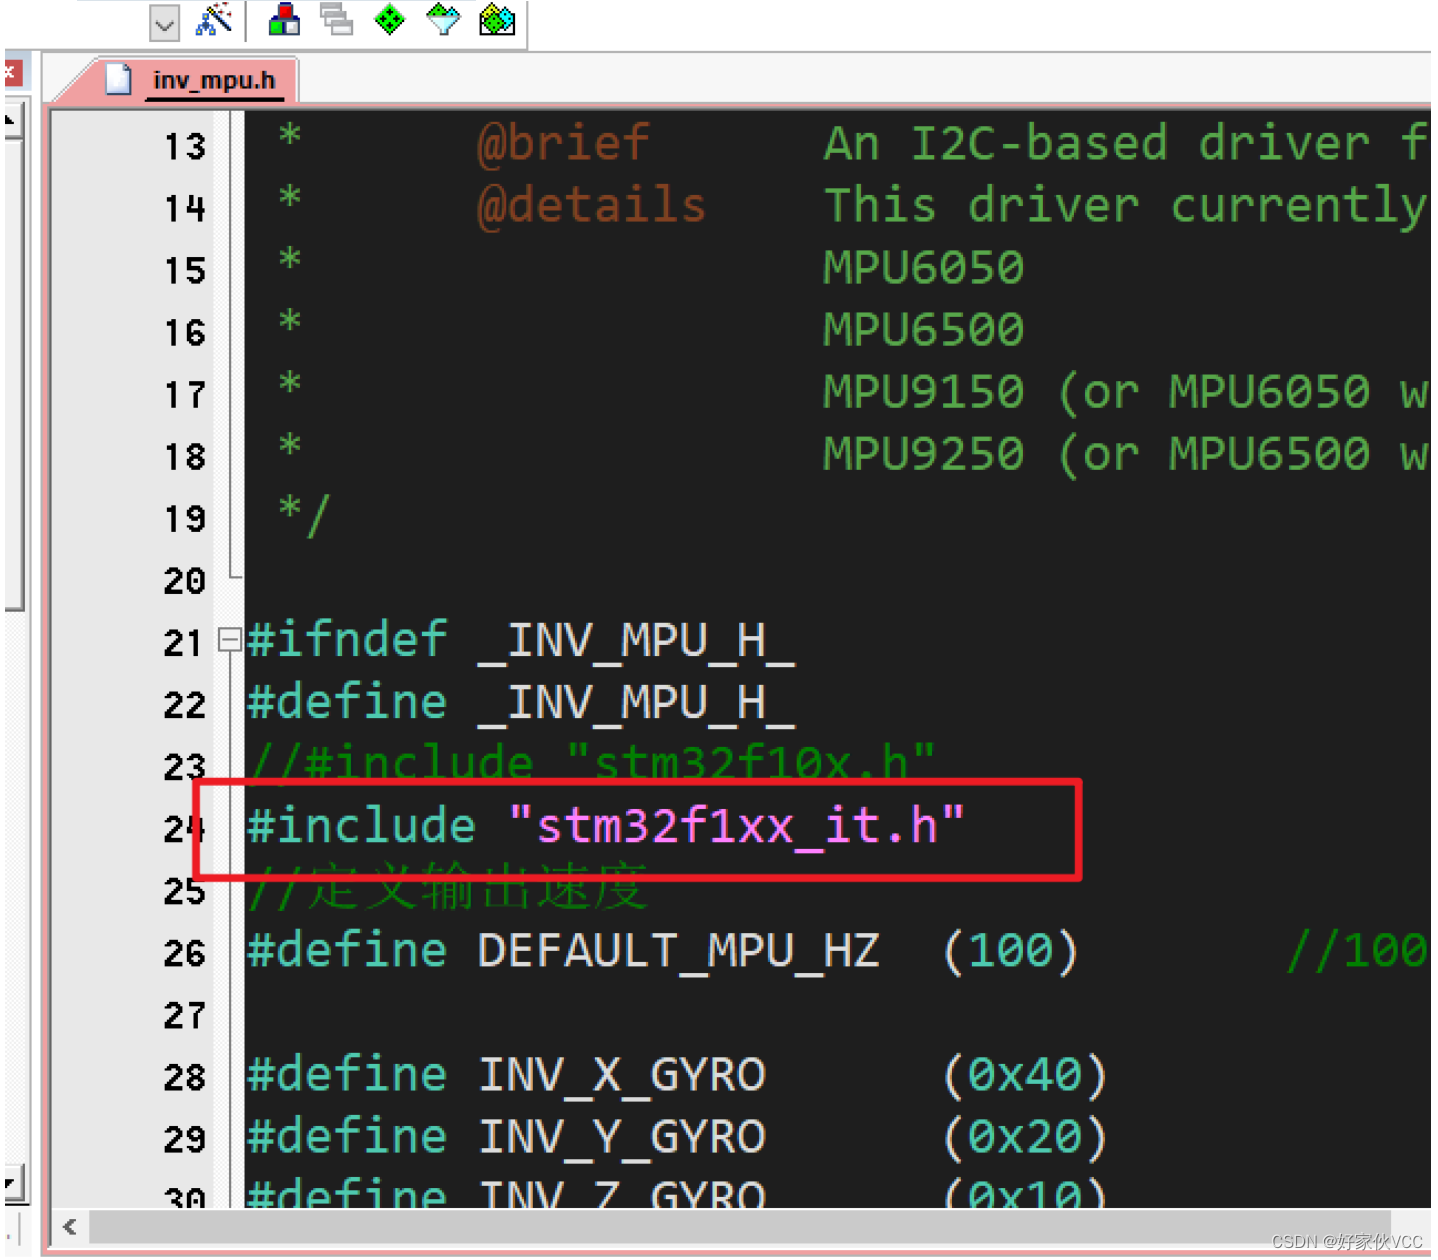Close the left project panel via the X
Viewport: 1438px width, 1260px height.
tap(10, 73)
